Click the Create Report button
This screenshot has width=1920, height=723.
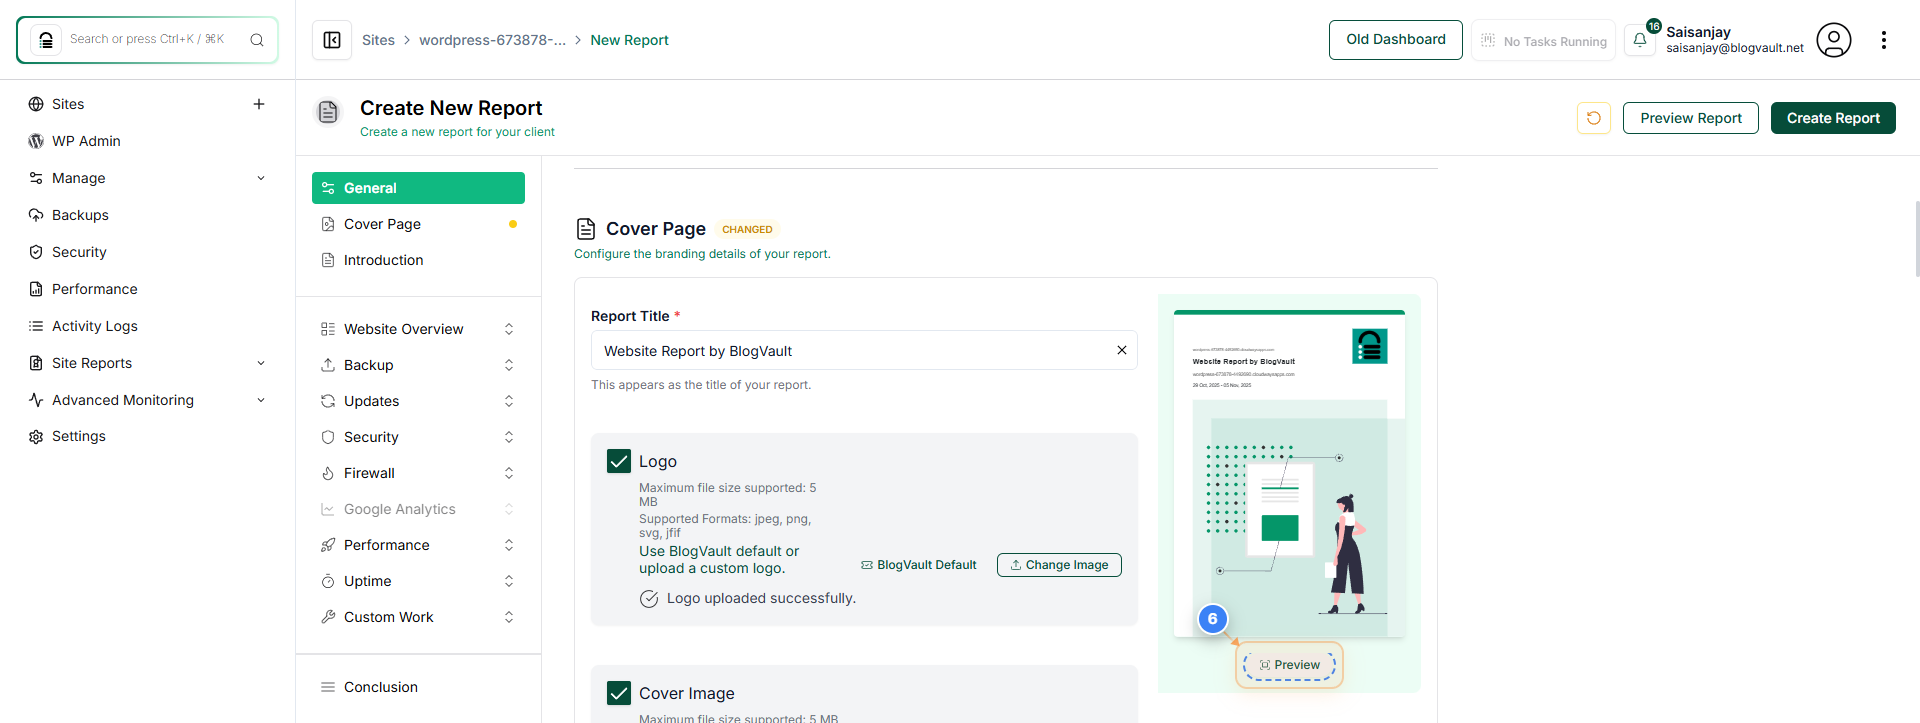pos(1833,118)
